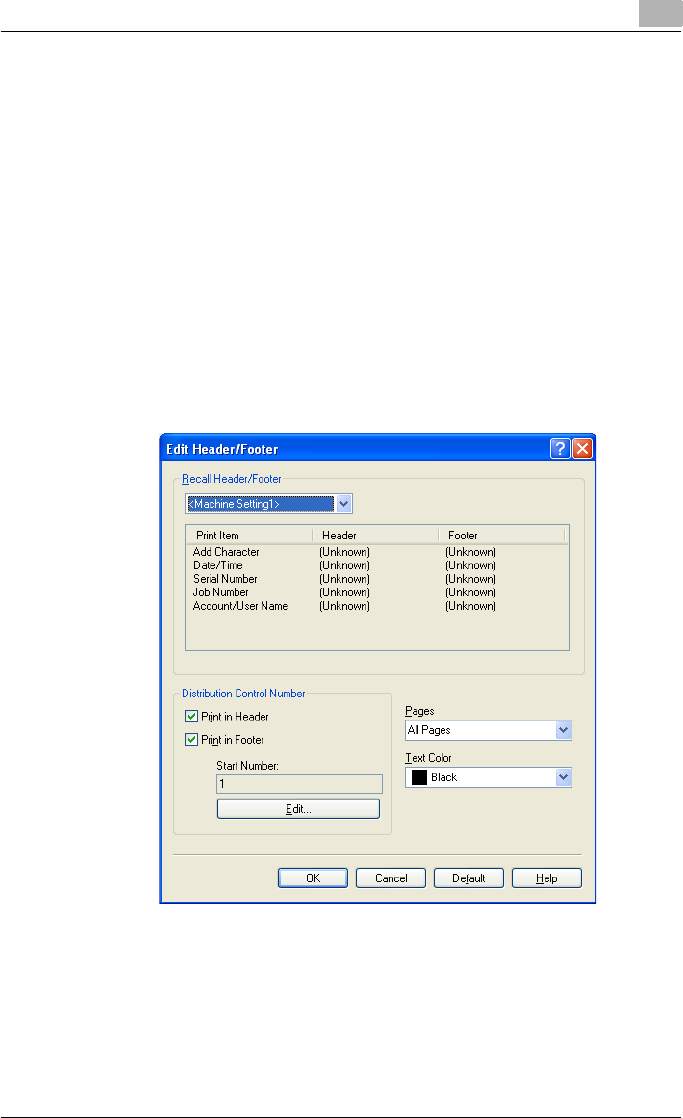Close the Edit Header/Footer dialog

tap(582, 448)
